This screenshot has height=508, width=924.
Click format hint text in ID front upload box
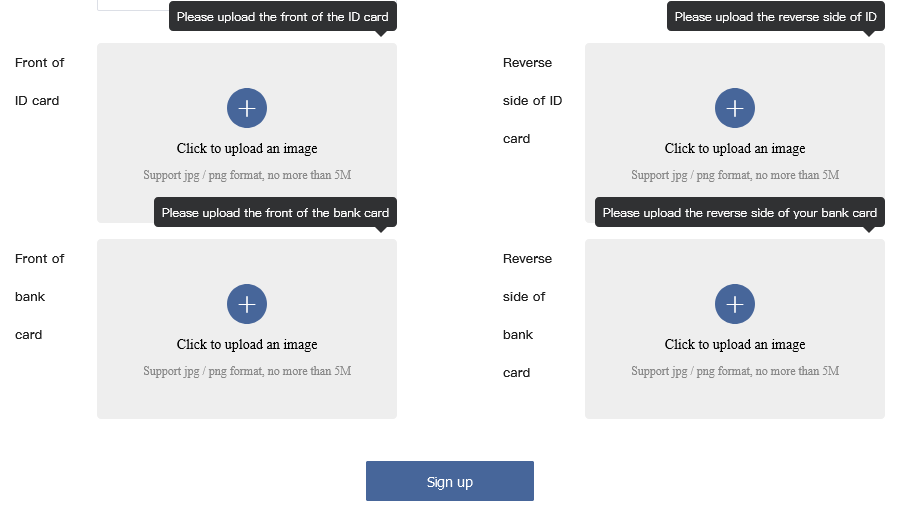pos(247,175)
